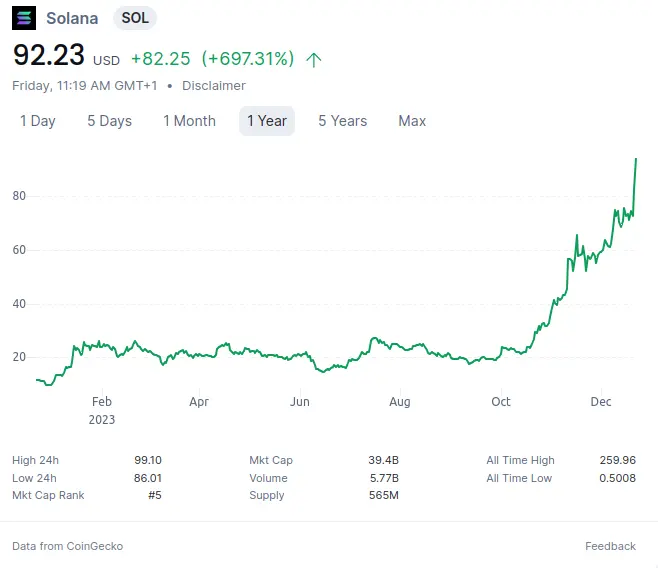Click the Dec axis label
The image size is (658, 568).
pos(601,402)
